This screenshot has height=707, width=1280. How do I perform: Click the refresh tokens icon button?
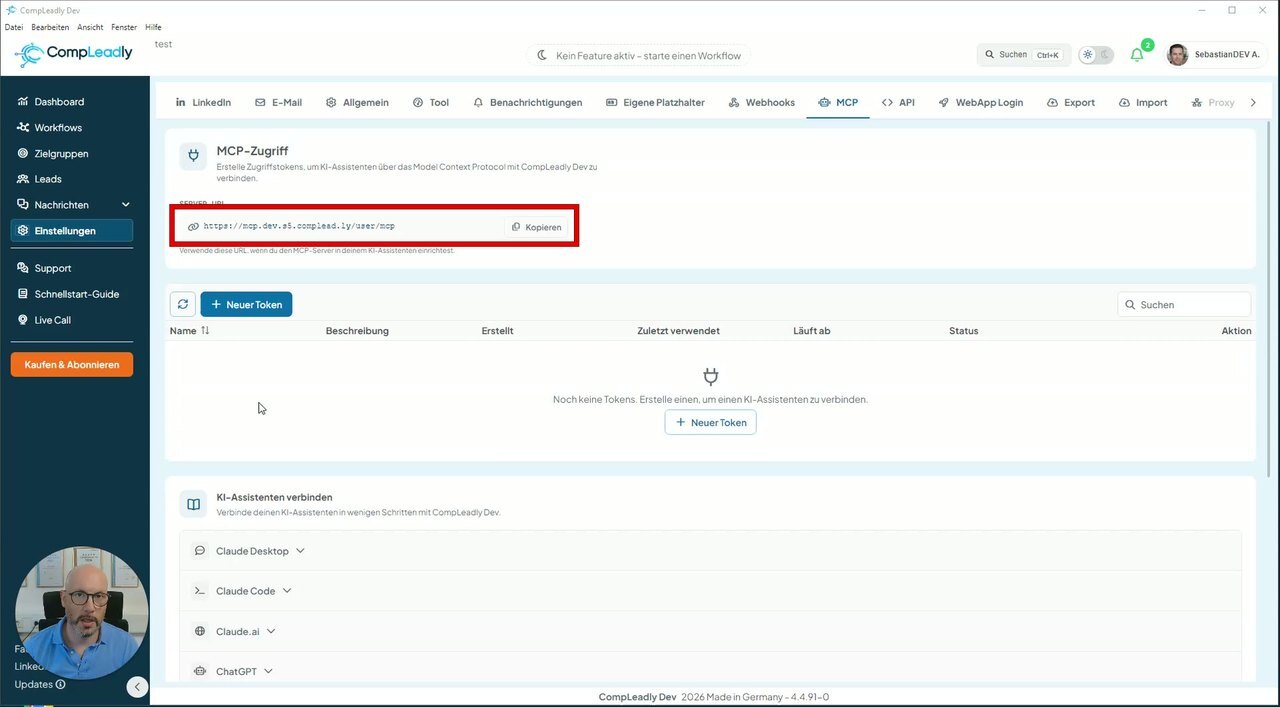183,304
